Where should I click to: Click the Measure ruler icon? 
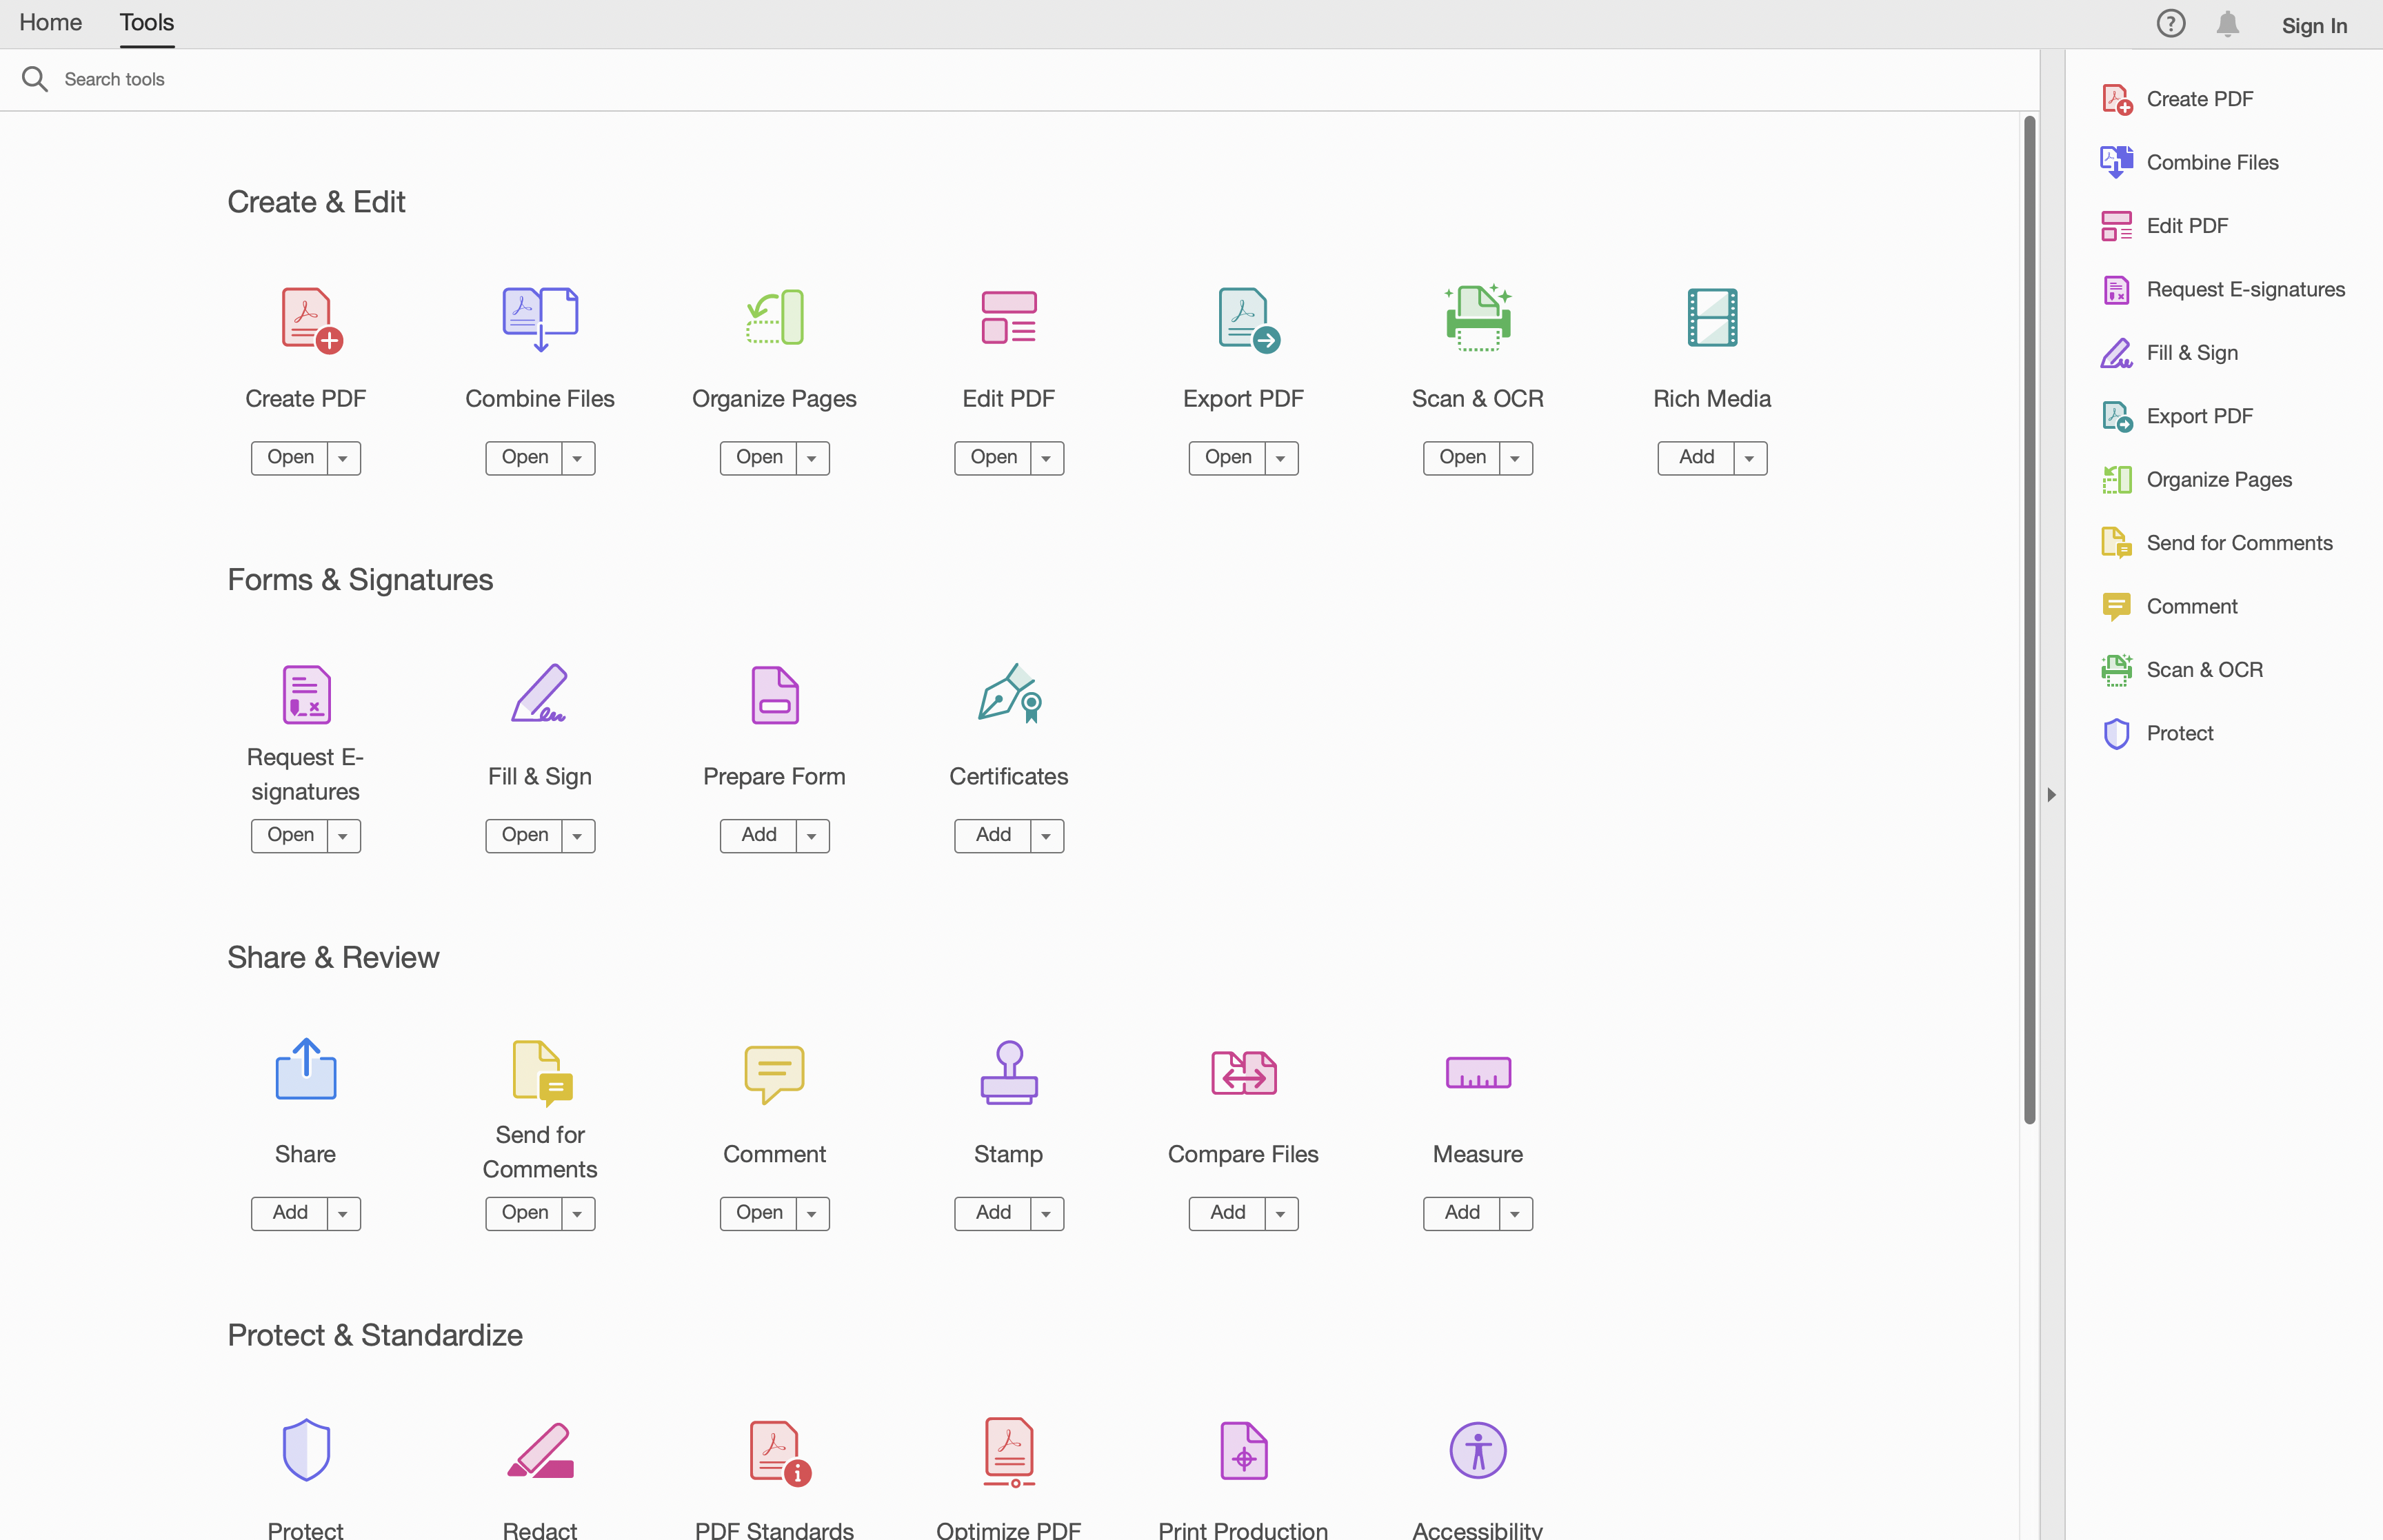(1478, 1073)
